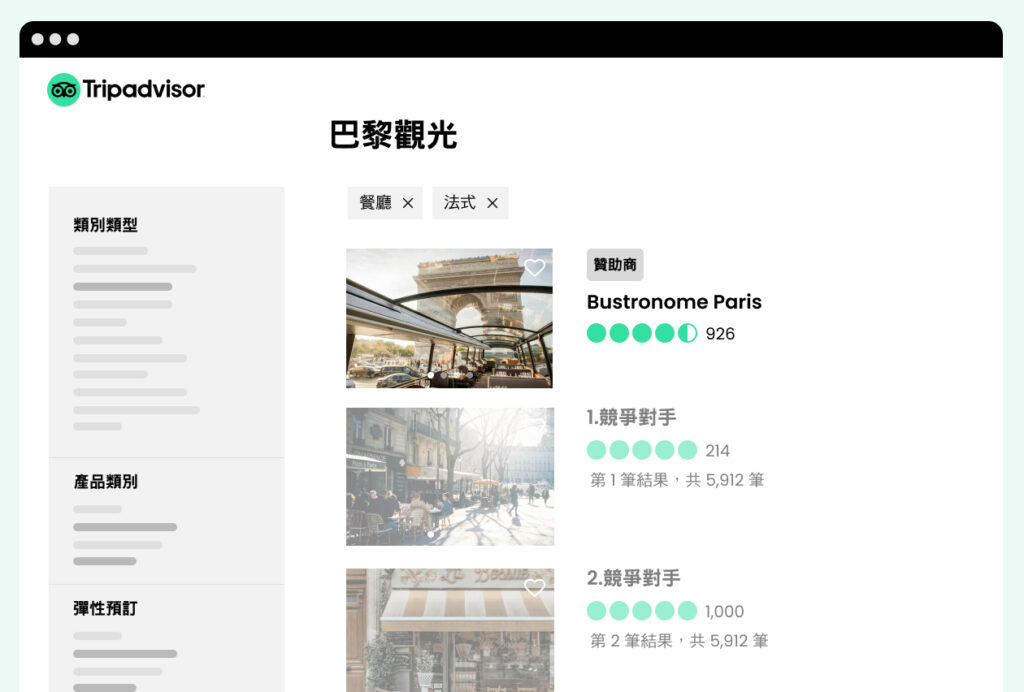Click the first carousel dot on Bustronome photo
Viewport: 1024px width, 692px height.
[x=430, y=375]
